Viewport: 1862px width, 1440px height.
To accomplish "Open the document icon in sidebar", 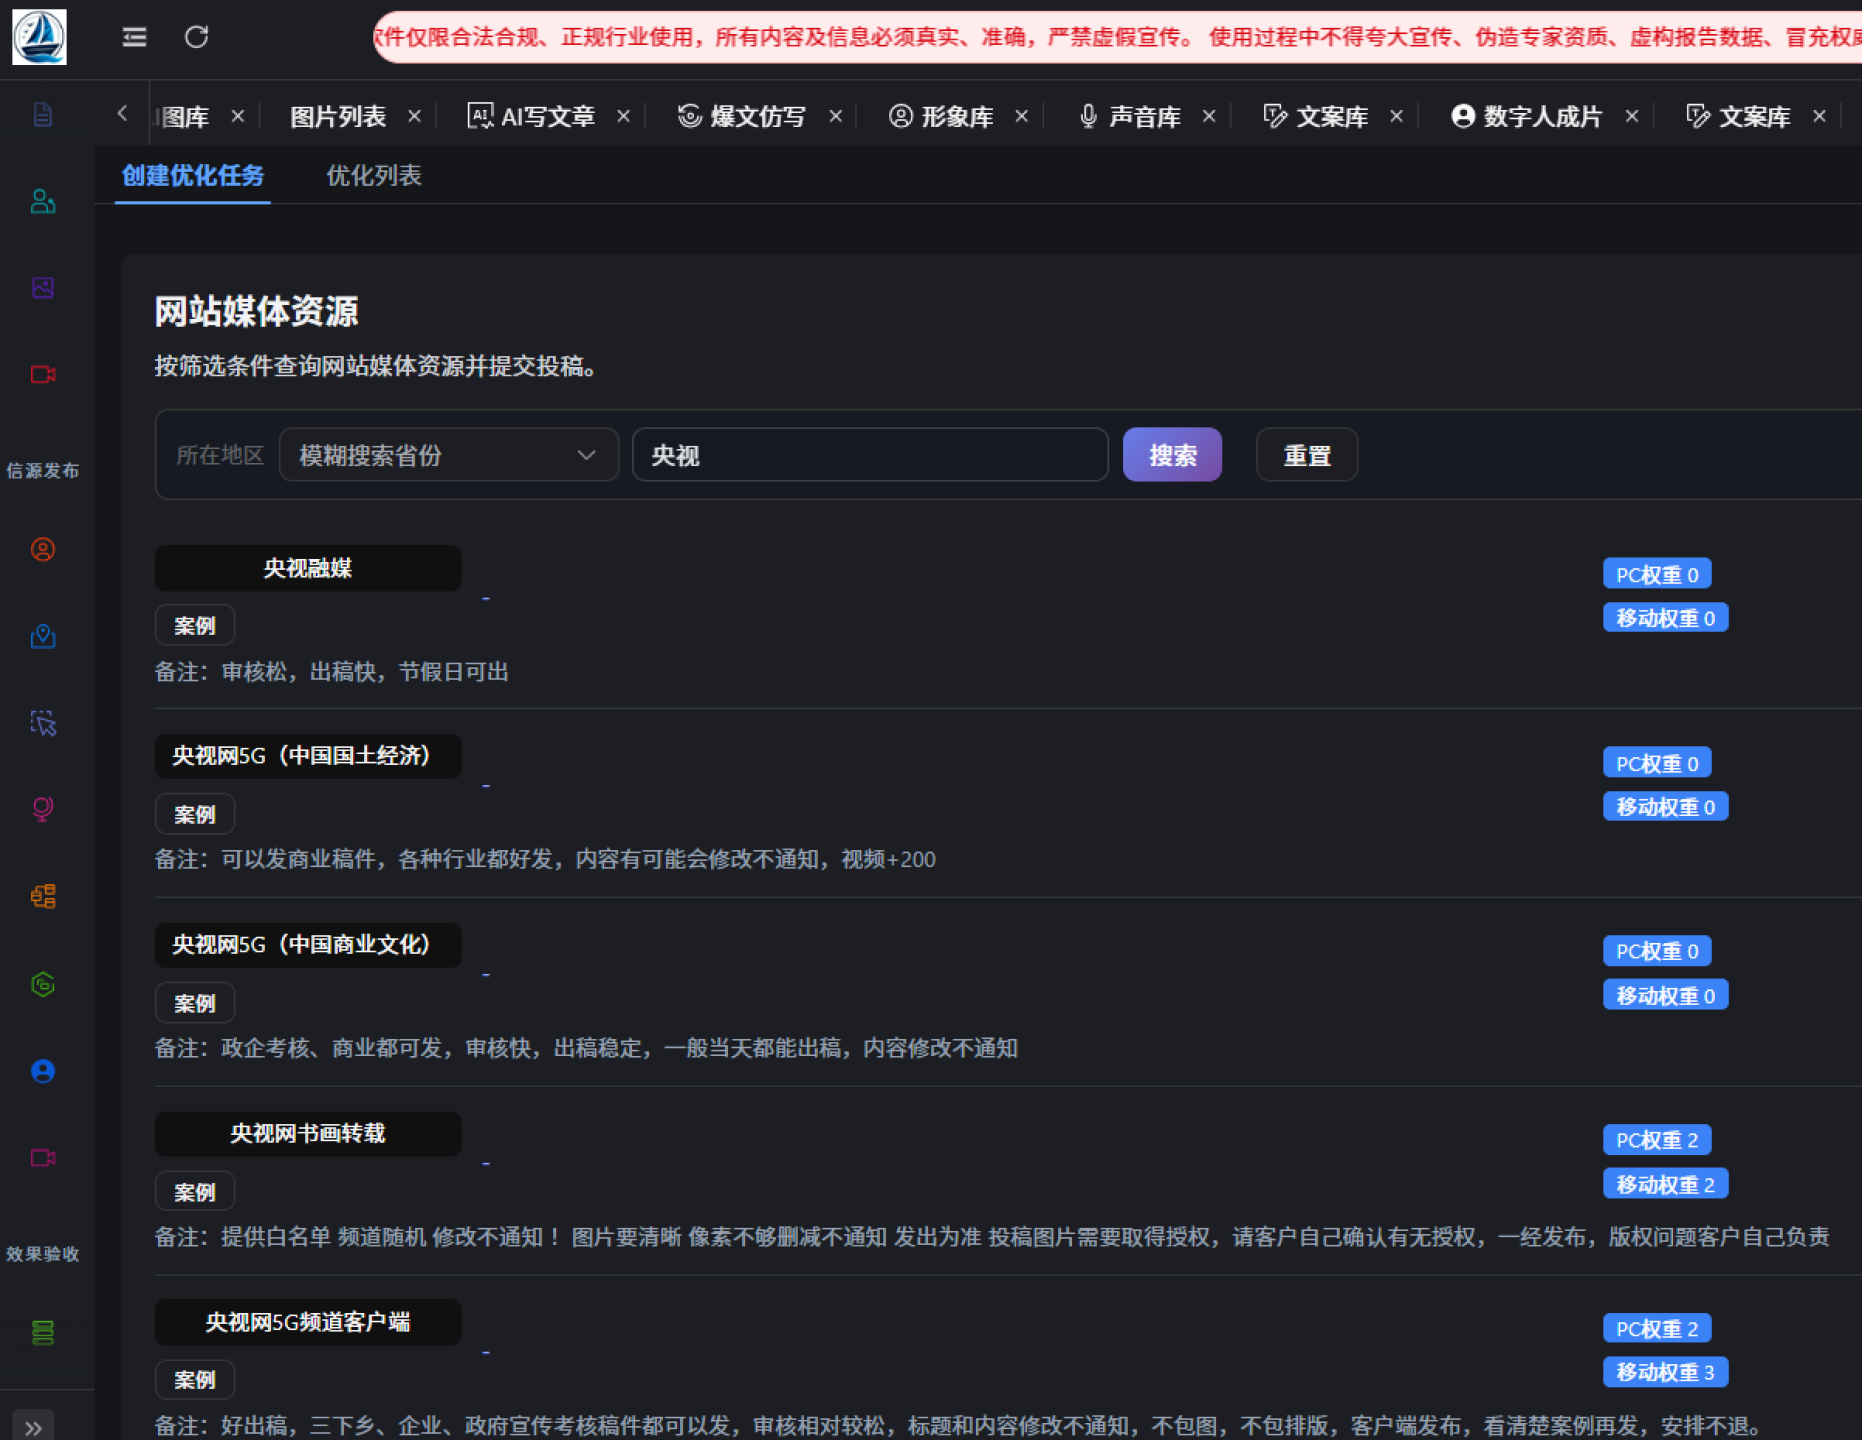I will [43, 114].
